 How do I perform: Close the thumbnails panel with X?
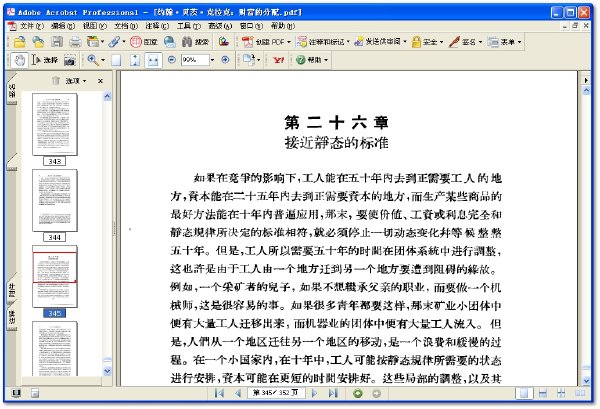point(100,81)
